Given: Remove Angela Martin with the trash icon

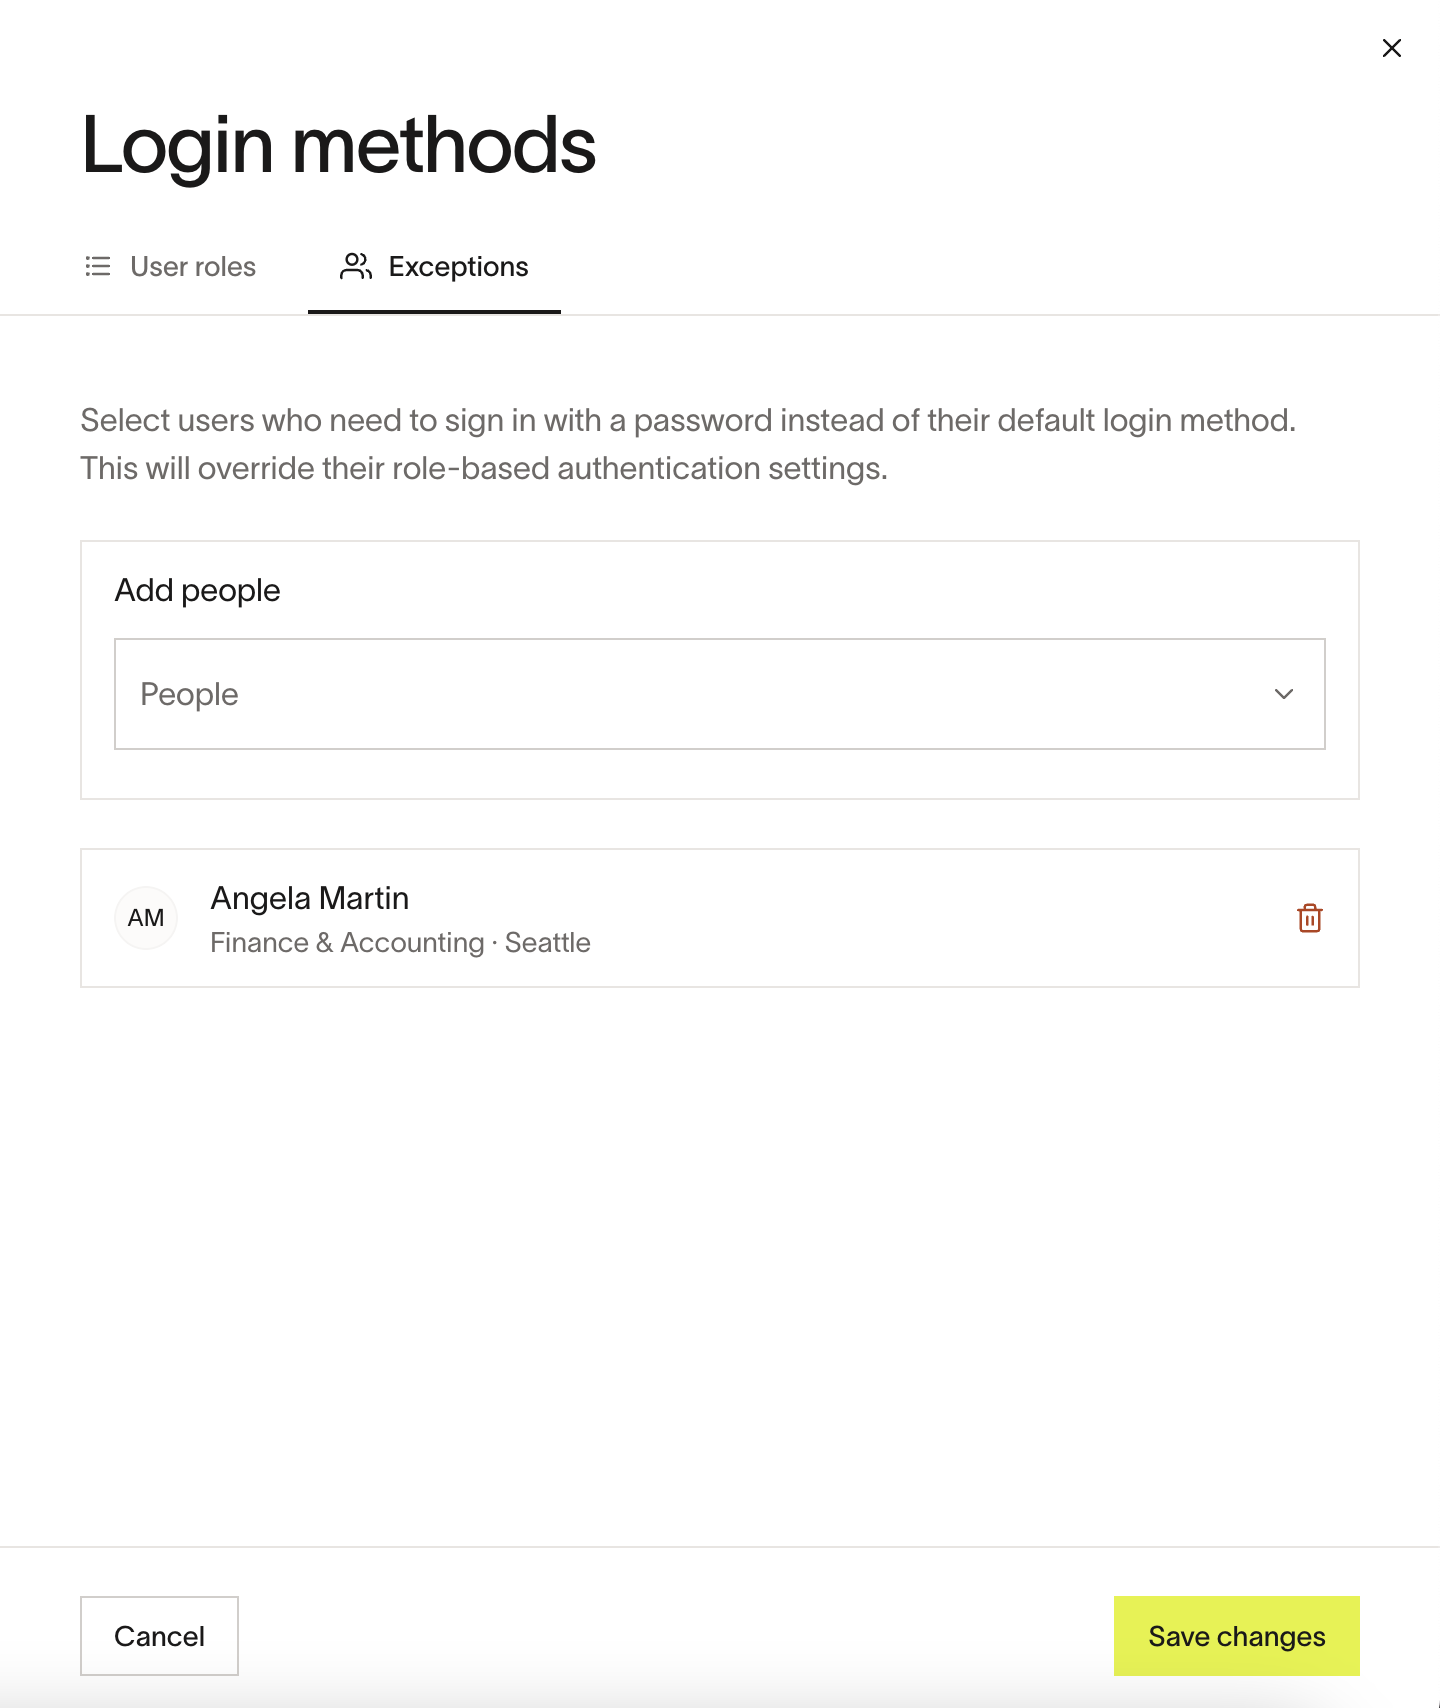Looking at the screenshot, I should [x=1310, y=918].
